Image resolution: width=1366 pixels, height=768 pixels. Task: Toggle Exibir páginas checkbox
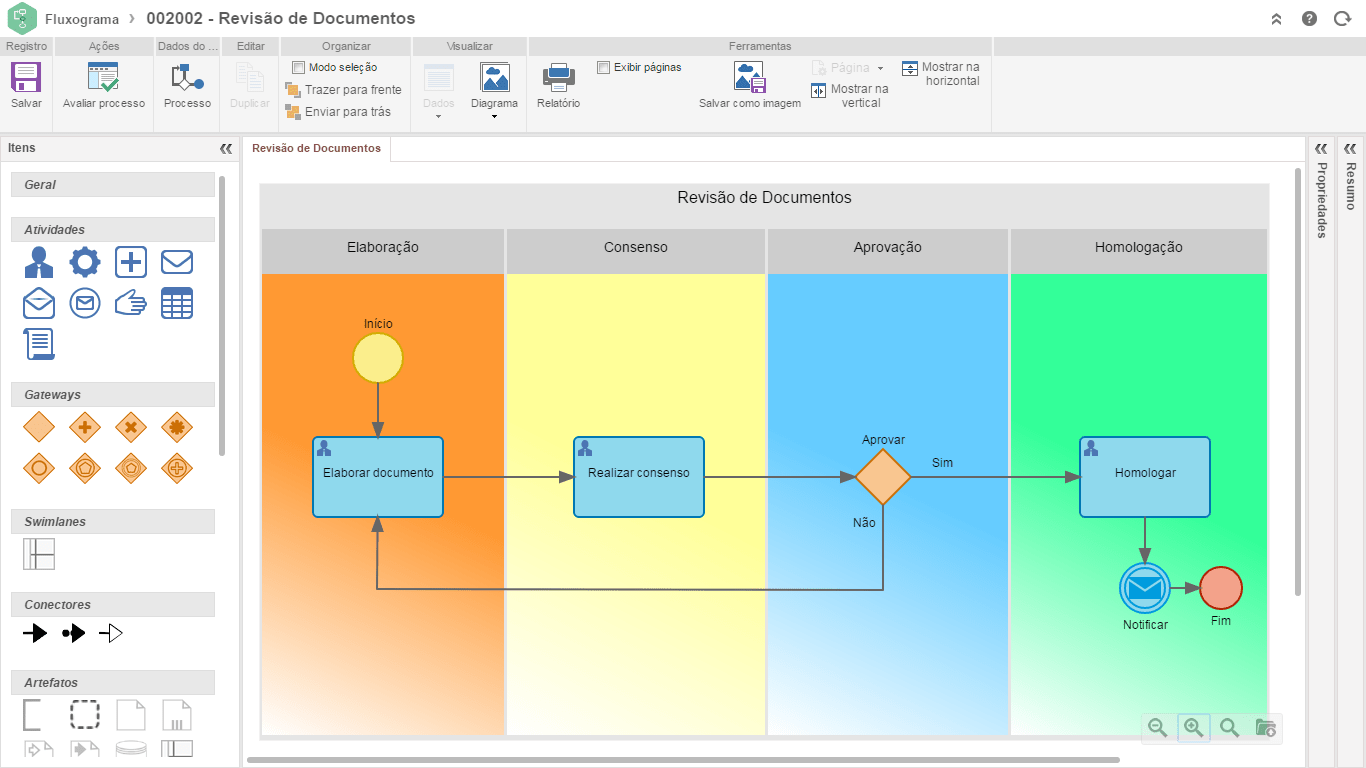pos(603,67)
